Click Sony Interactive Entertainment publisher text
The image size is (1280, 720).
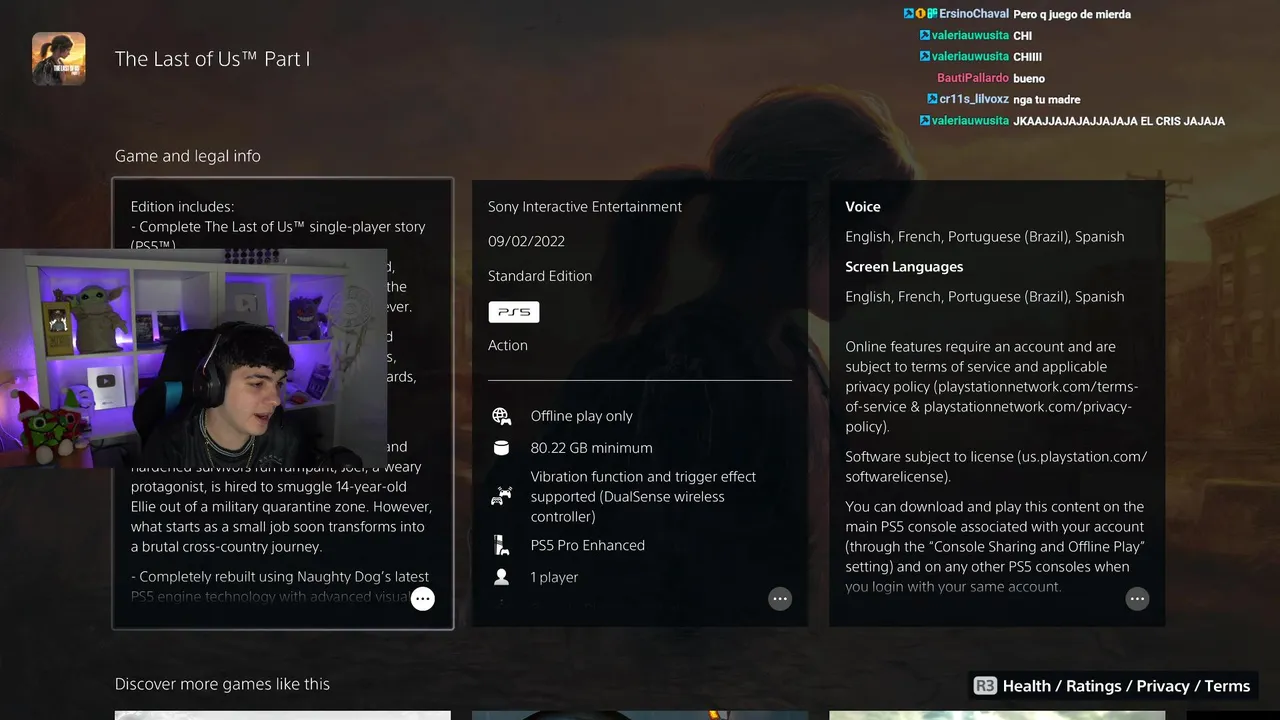pos(585,207)
